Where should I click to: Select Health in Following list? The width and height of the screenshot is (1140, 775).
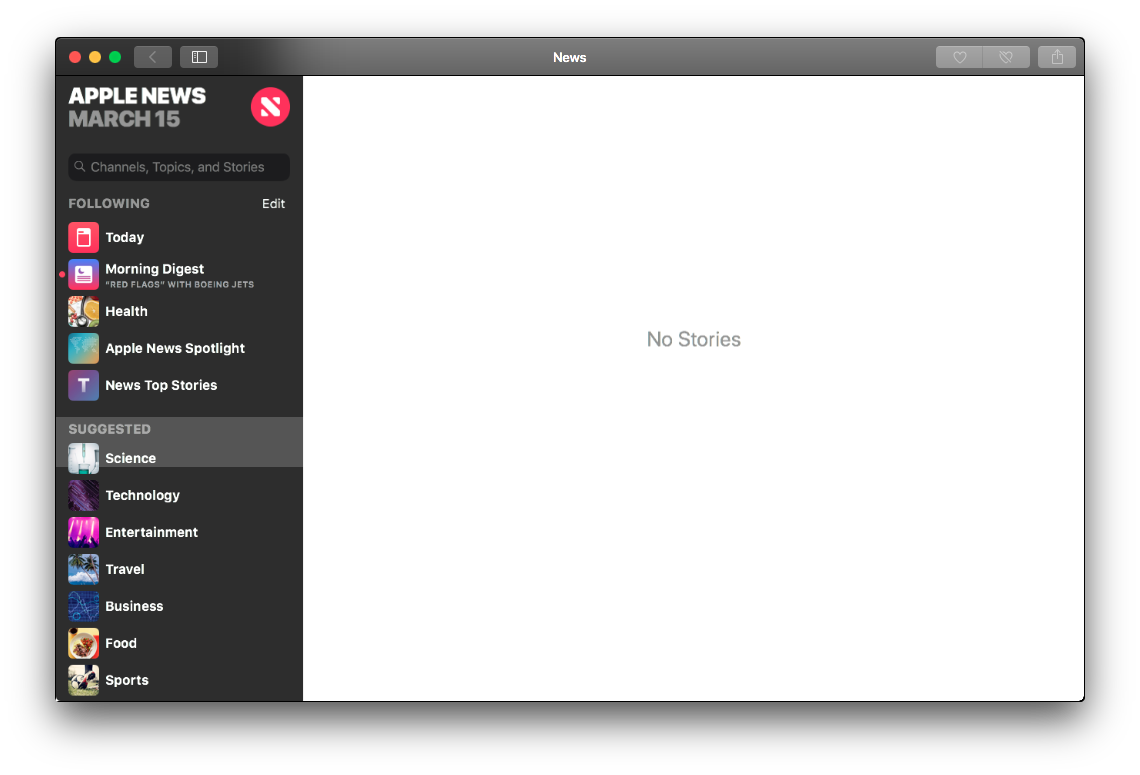(x=127, y=311)
